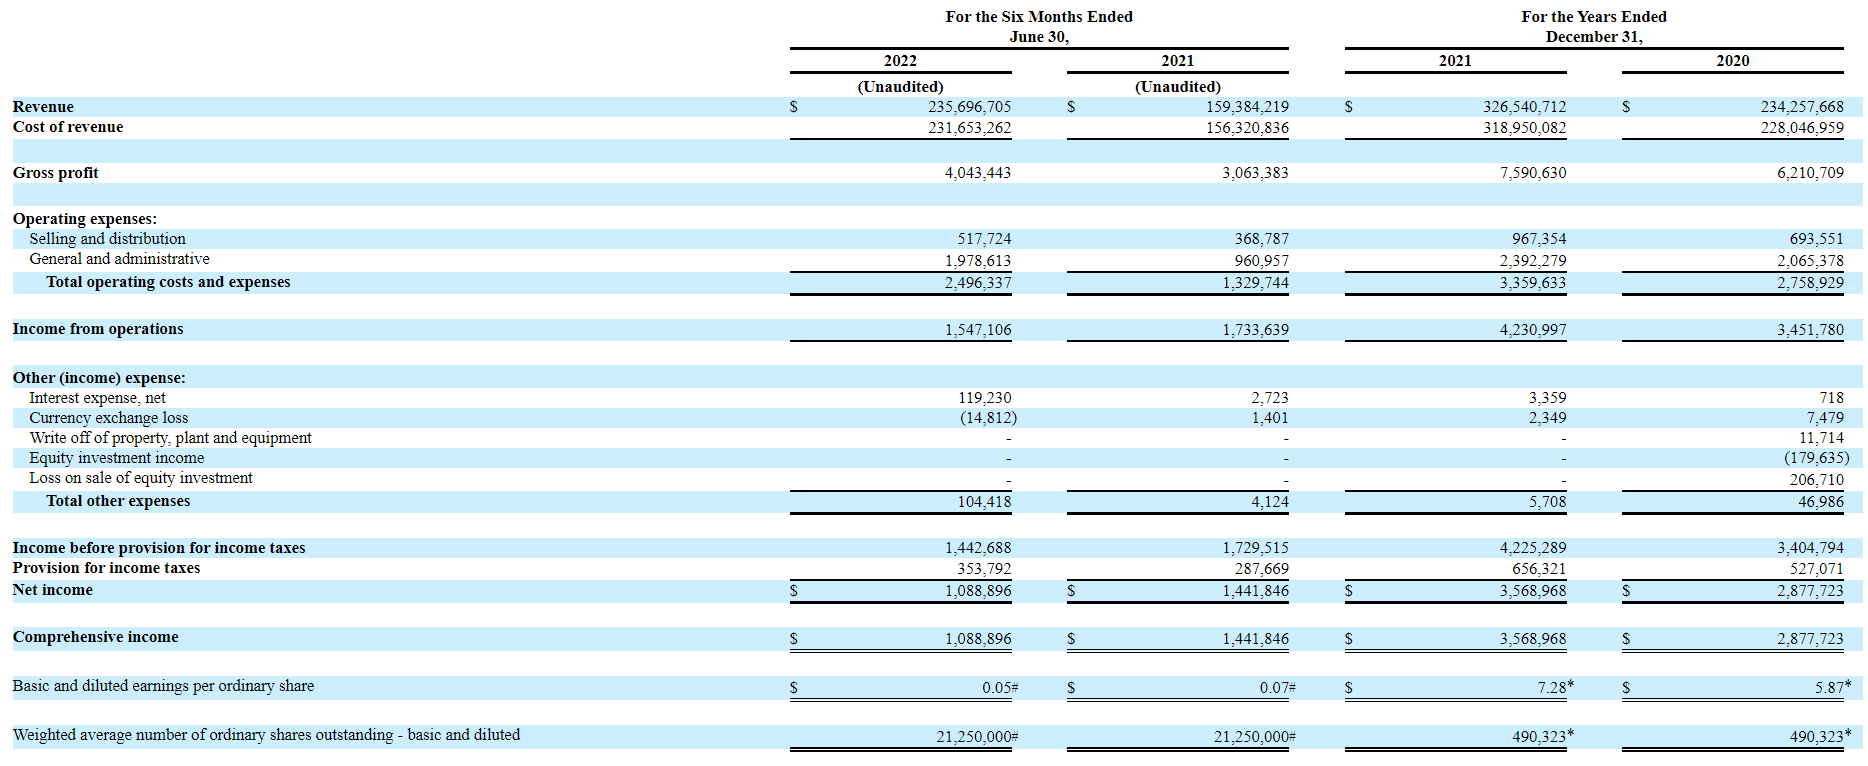Click general and administrative value 1,978,613

[x=978, y=261]
